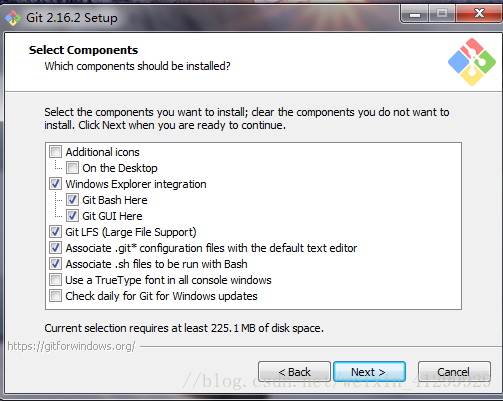The width and height of the screenshot is (503, 401).
Task: Click the Git icon in title bar
Action: tap(13, 18)
